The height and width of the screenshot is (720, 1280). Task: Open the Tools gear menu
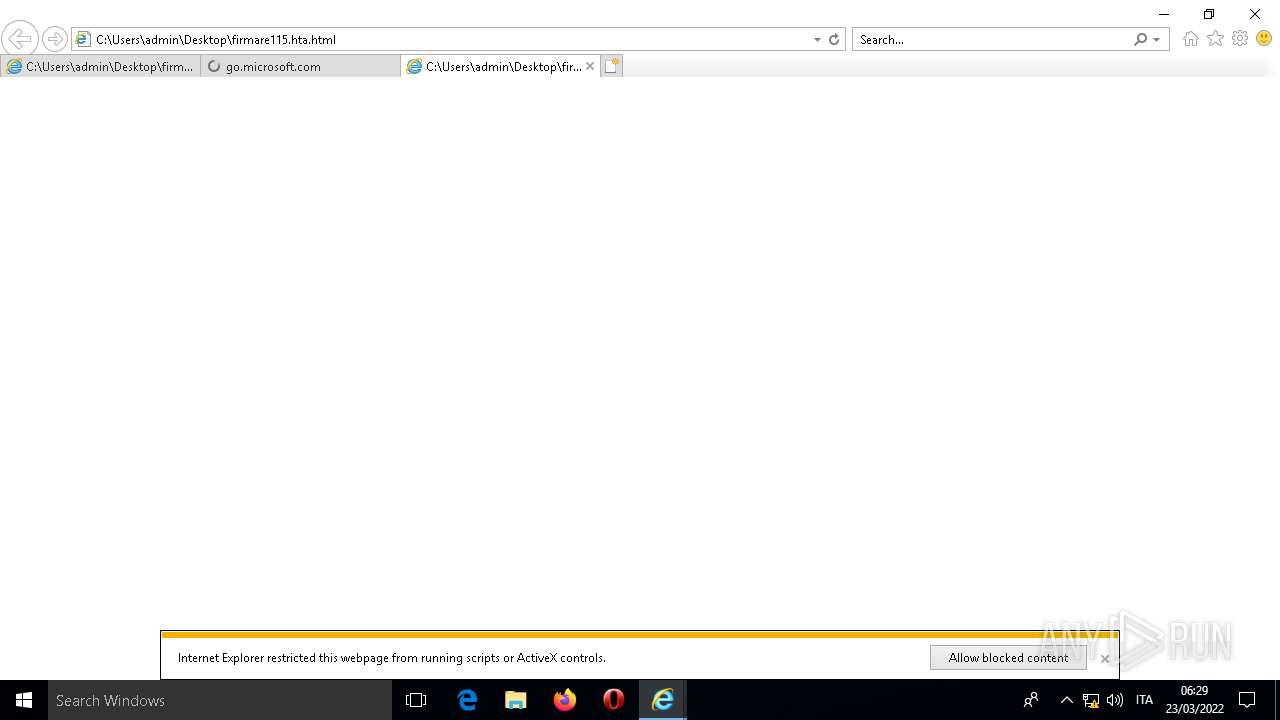[1240, 39]
